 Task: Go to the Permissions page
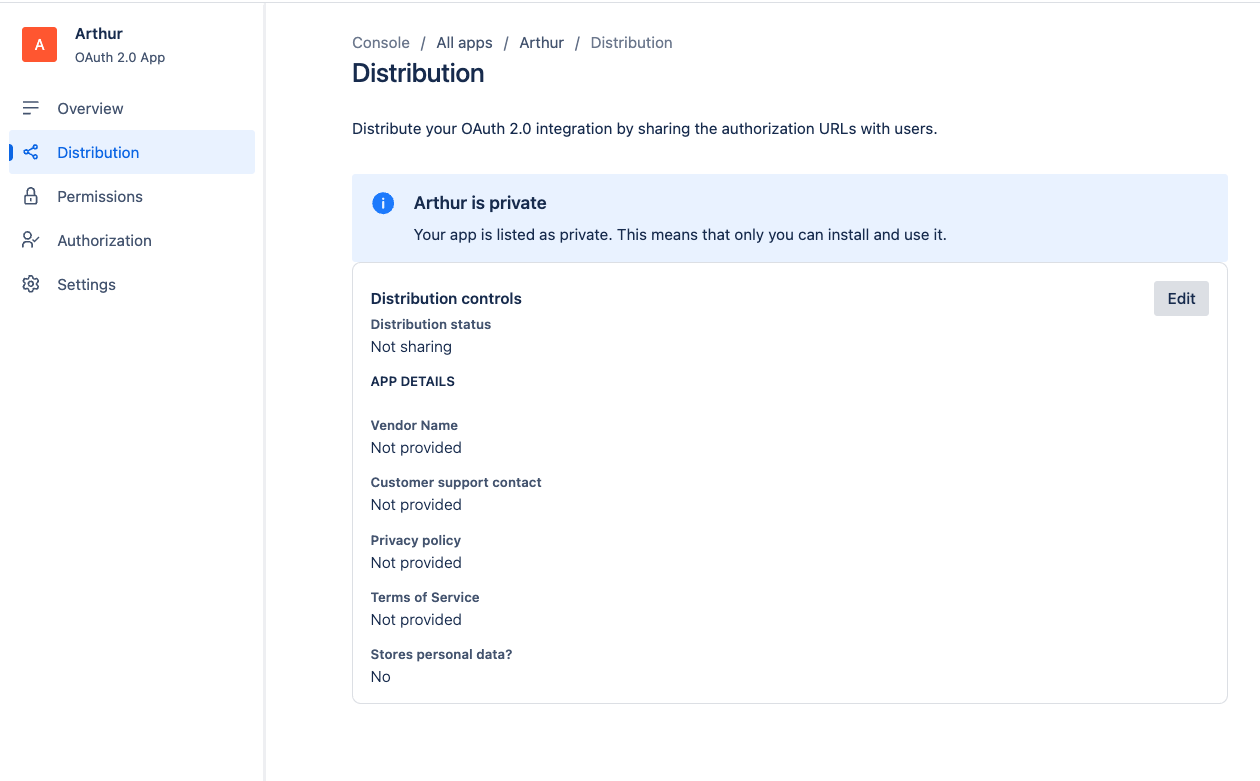point(100,196)
